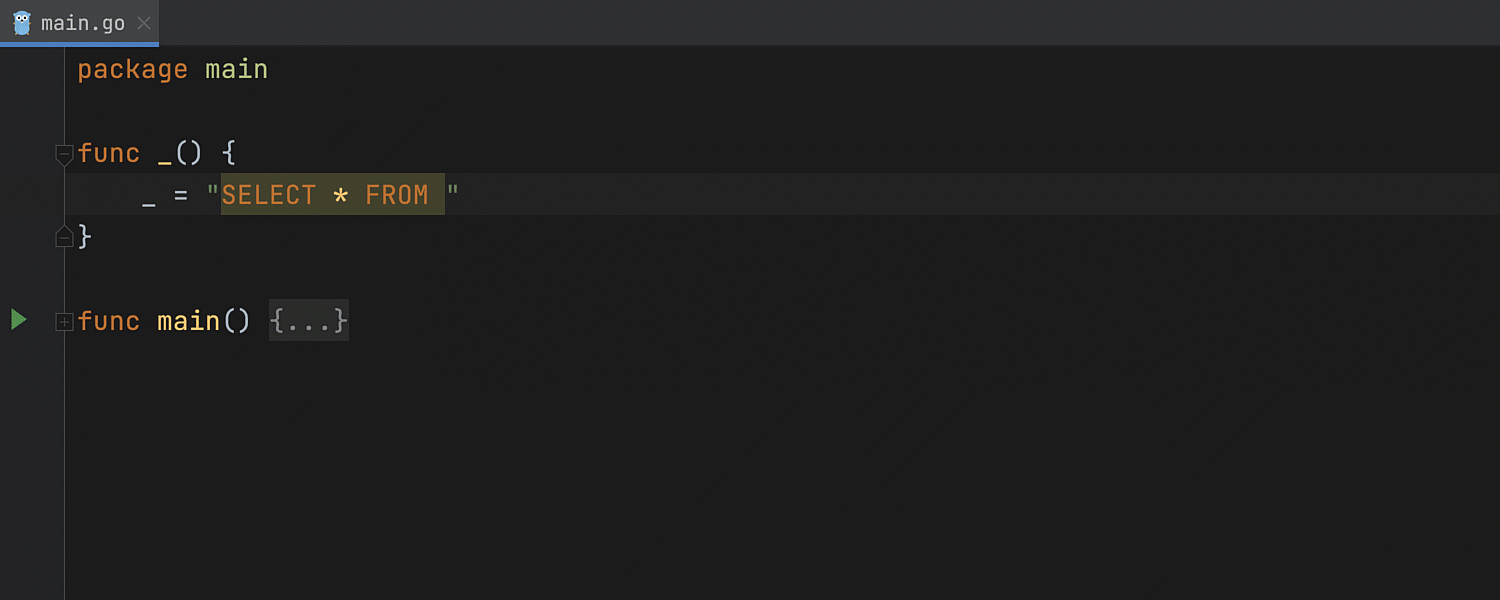Viewport: 1500px width, 600px height.
Task: Click the {...} folded code placeholder
Action: pyautogui.click(x=308, y=321)
